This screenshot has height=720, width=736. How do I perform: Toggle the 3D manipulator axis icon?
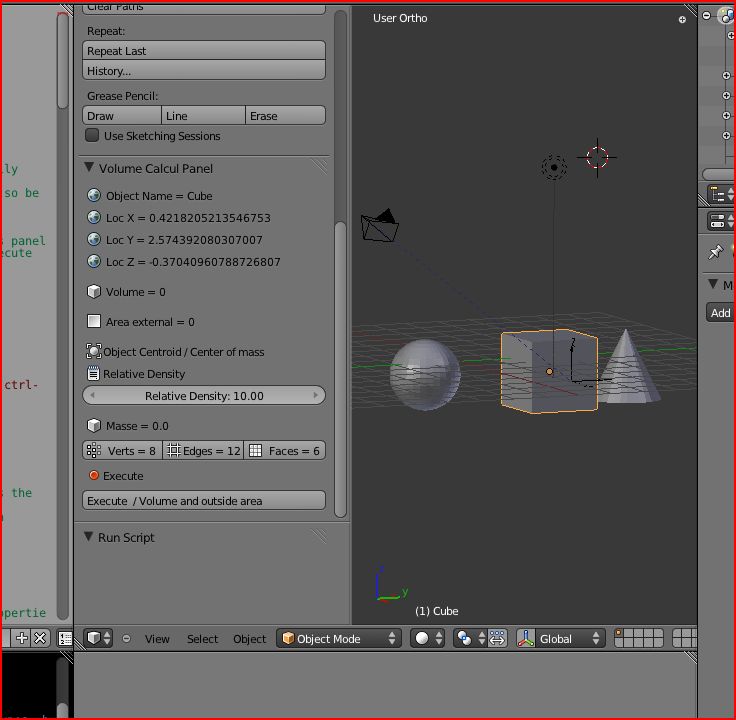526,638
